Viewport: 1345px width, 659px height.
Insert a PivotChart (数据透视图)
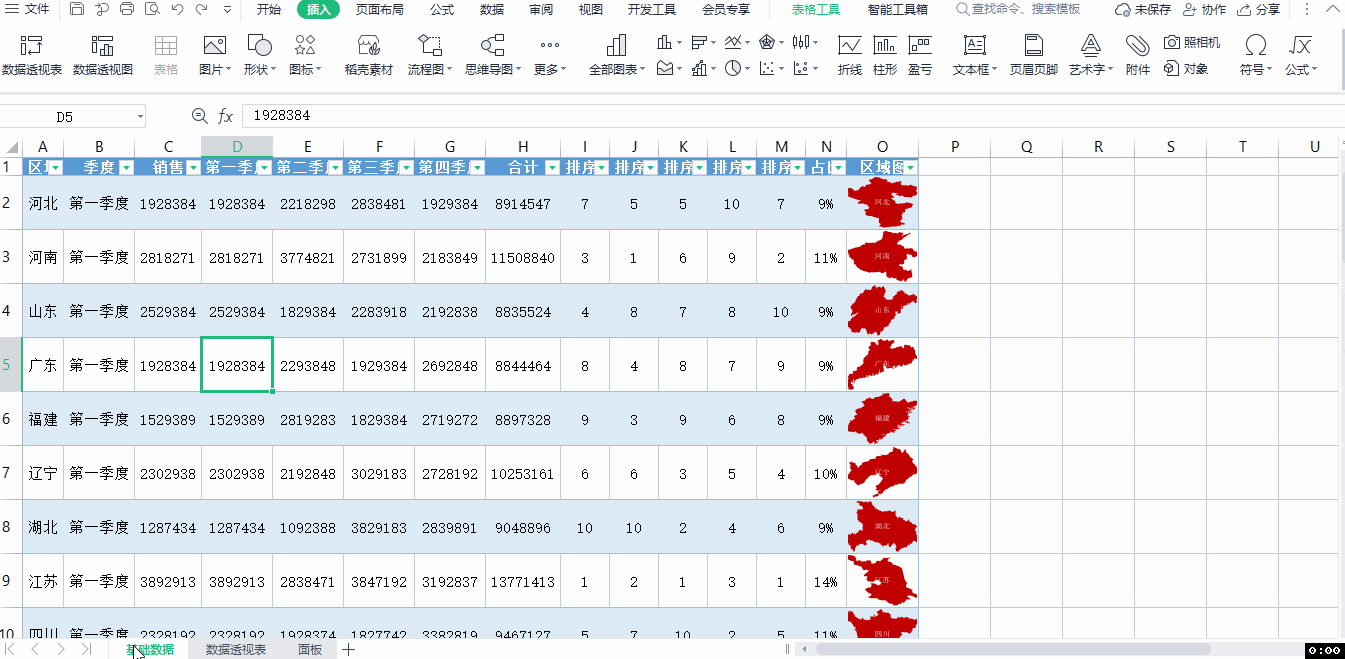click(x=103, y=56)
